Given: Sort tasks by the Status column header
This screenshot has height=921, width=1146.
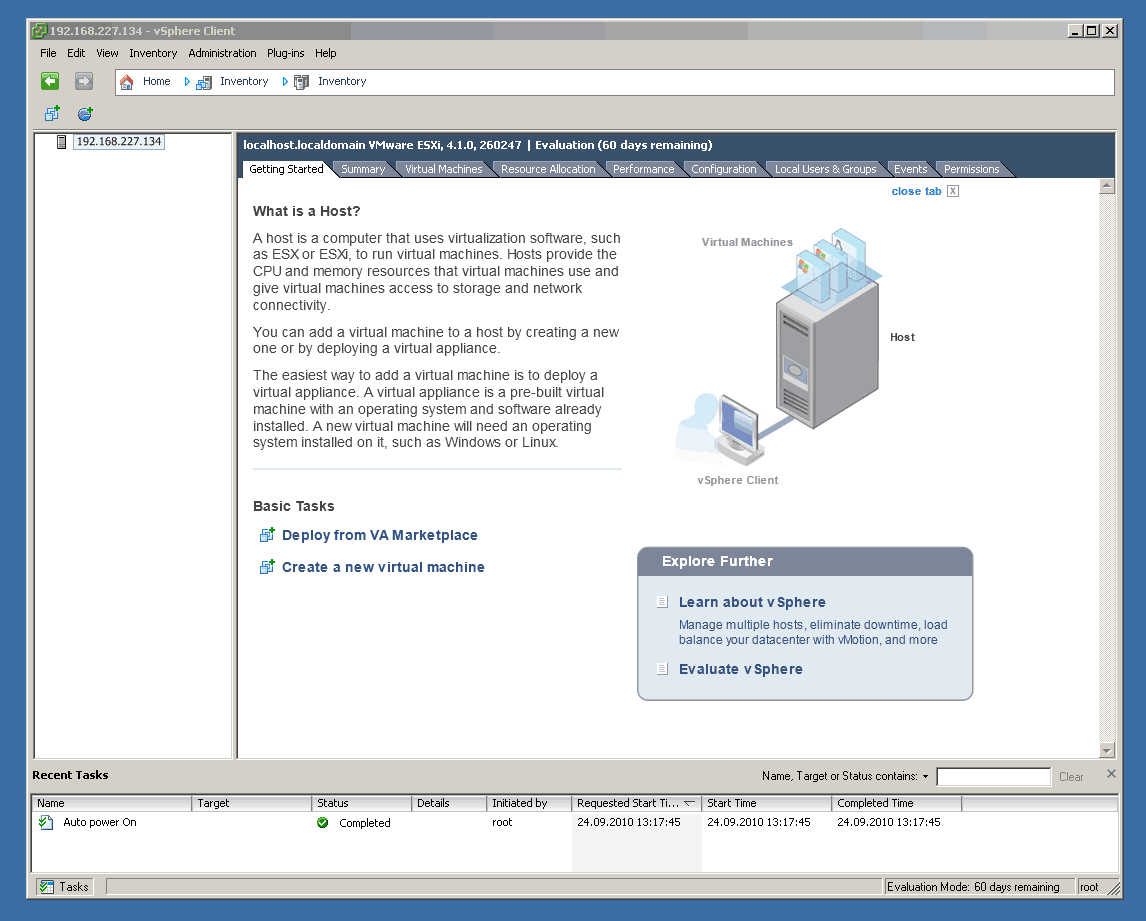Looking at the screenshot, I should click(x=363, y=803).
